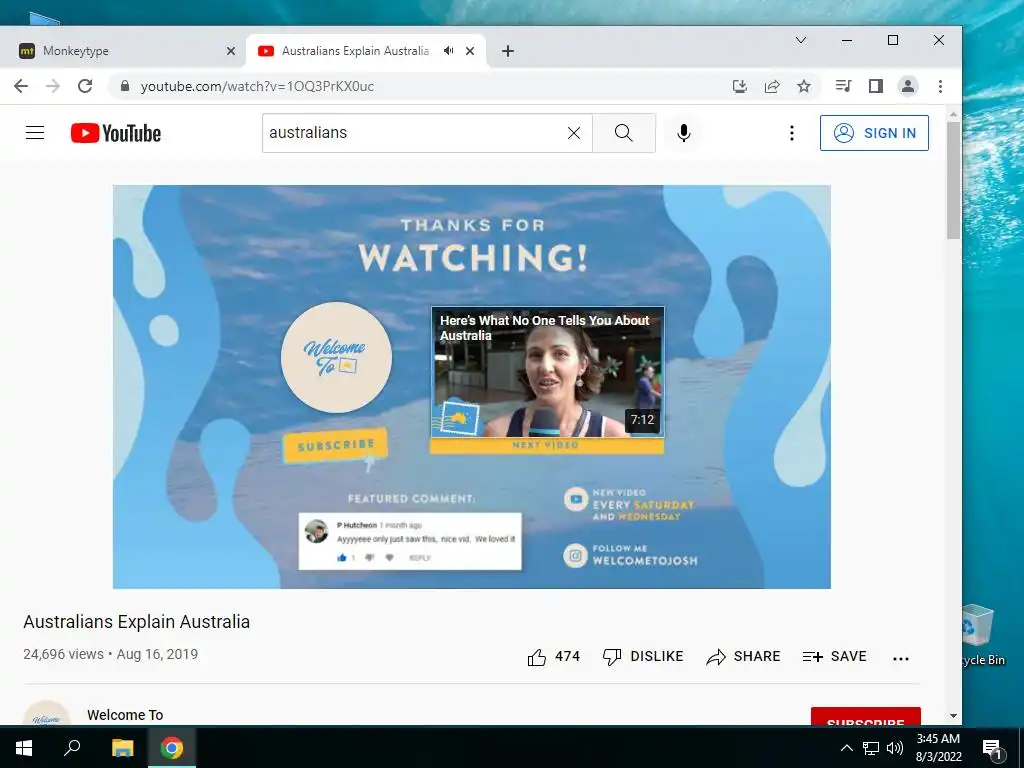Install app icon in the address bar

[x=740, y=86]
